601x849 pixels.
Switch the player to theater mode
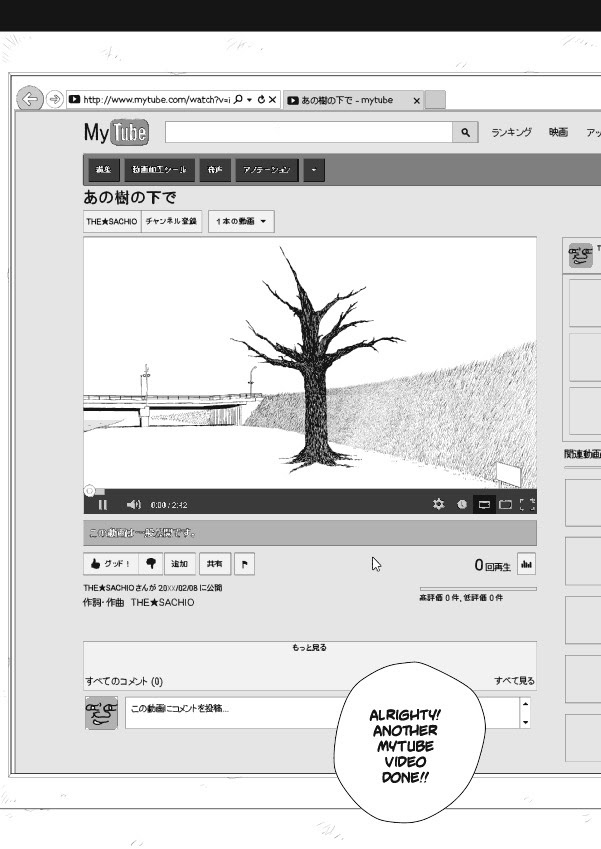pos(484,505)
